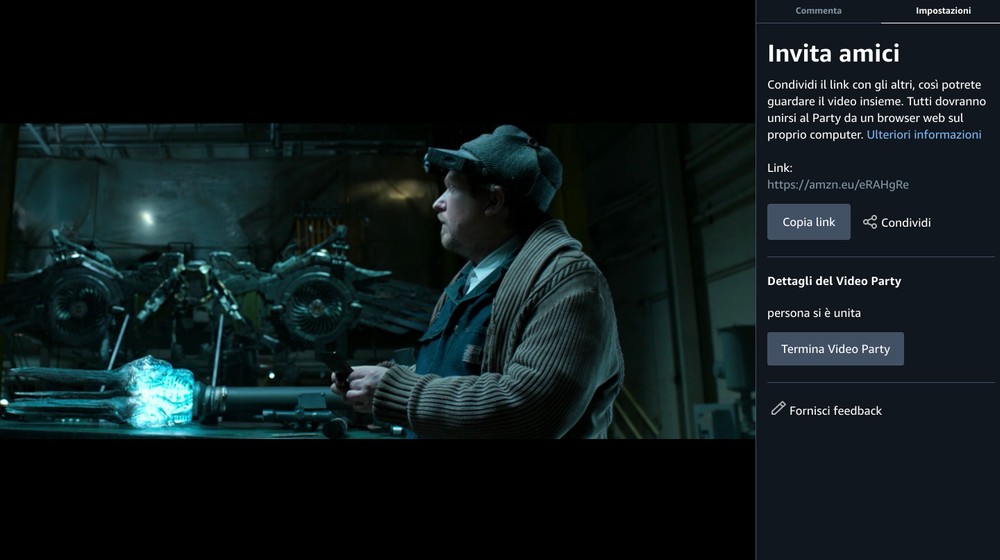
Task: Click the amzn.eu party link URL
Action: coord(837,185)
